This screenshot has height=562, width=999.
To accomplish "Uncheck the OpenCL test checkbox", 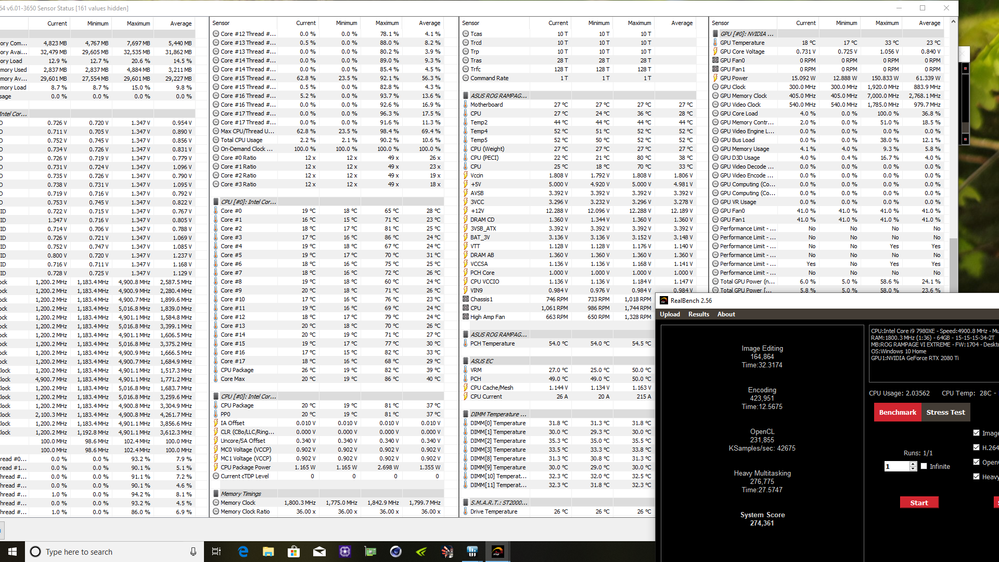I will point(976,462).
